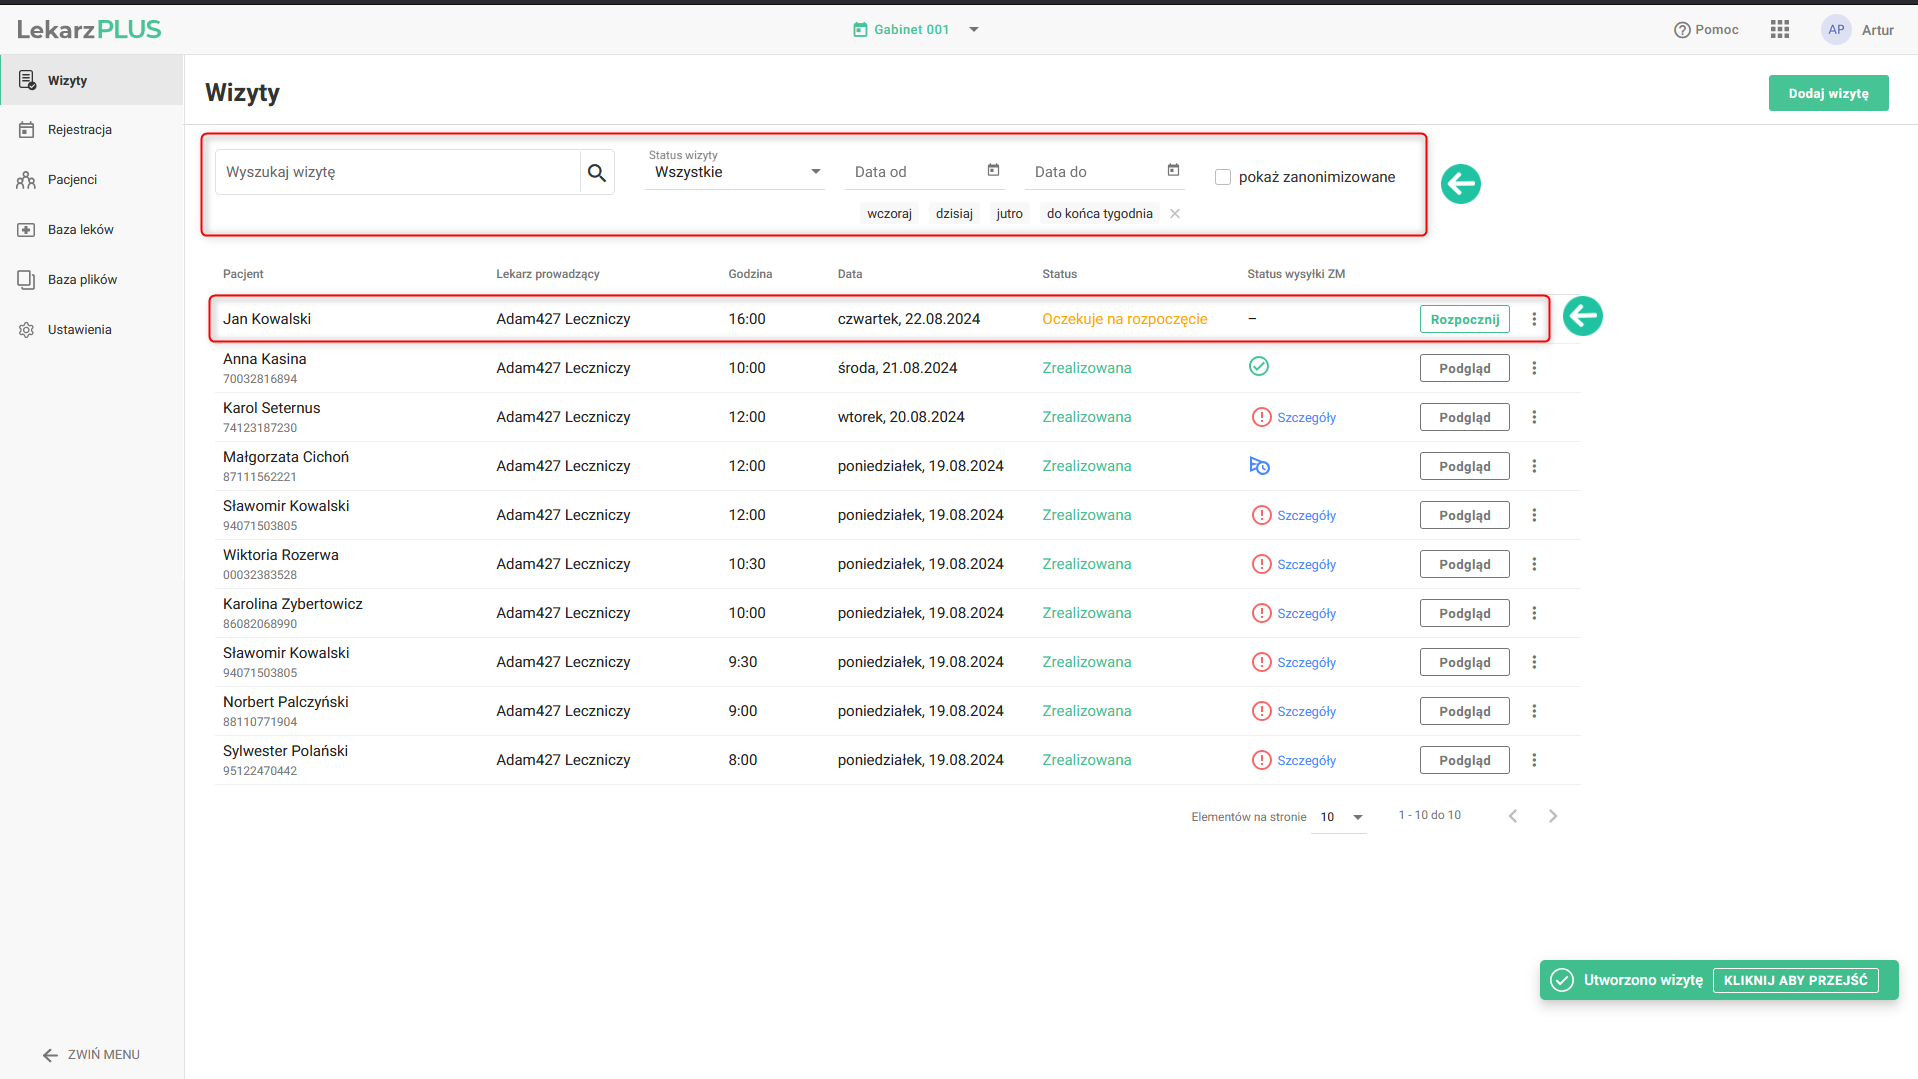Image resolution: width=1918 pixels, height=1079 pixels.
Task: Change Elementów na stronie dropdown
Action: [1341, 817]
